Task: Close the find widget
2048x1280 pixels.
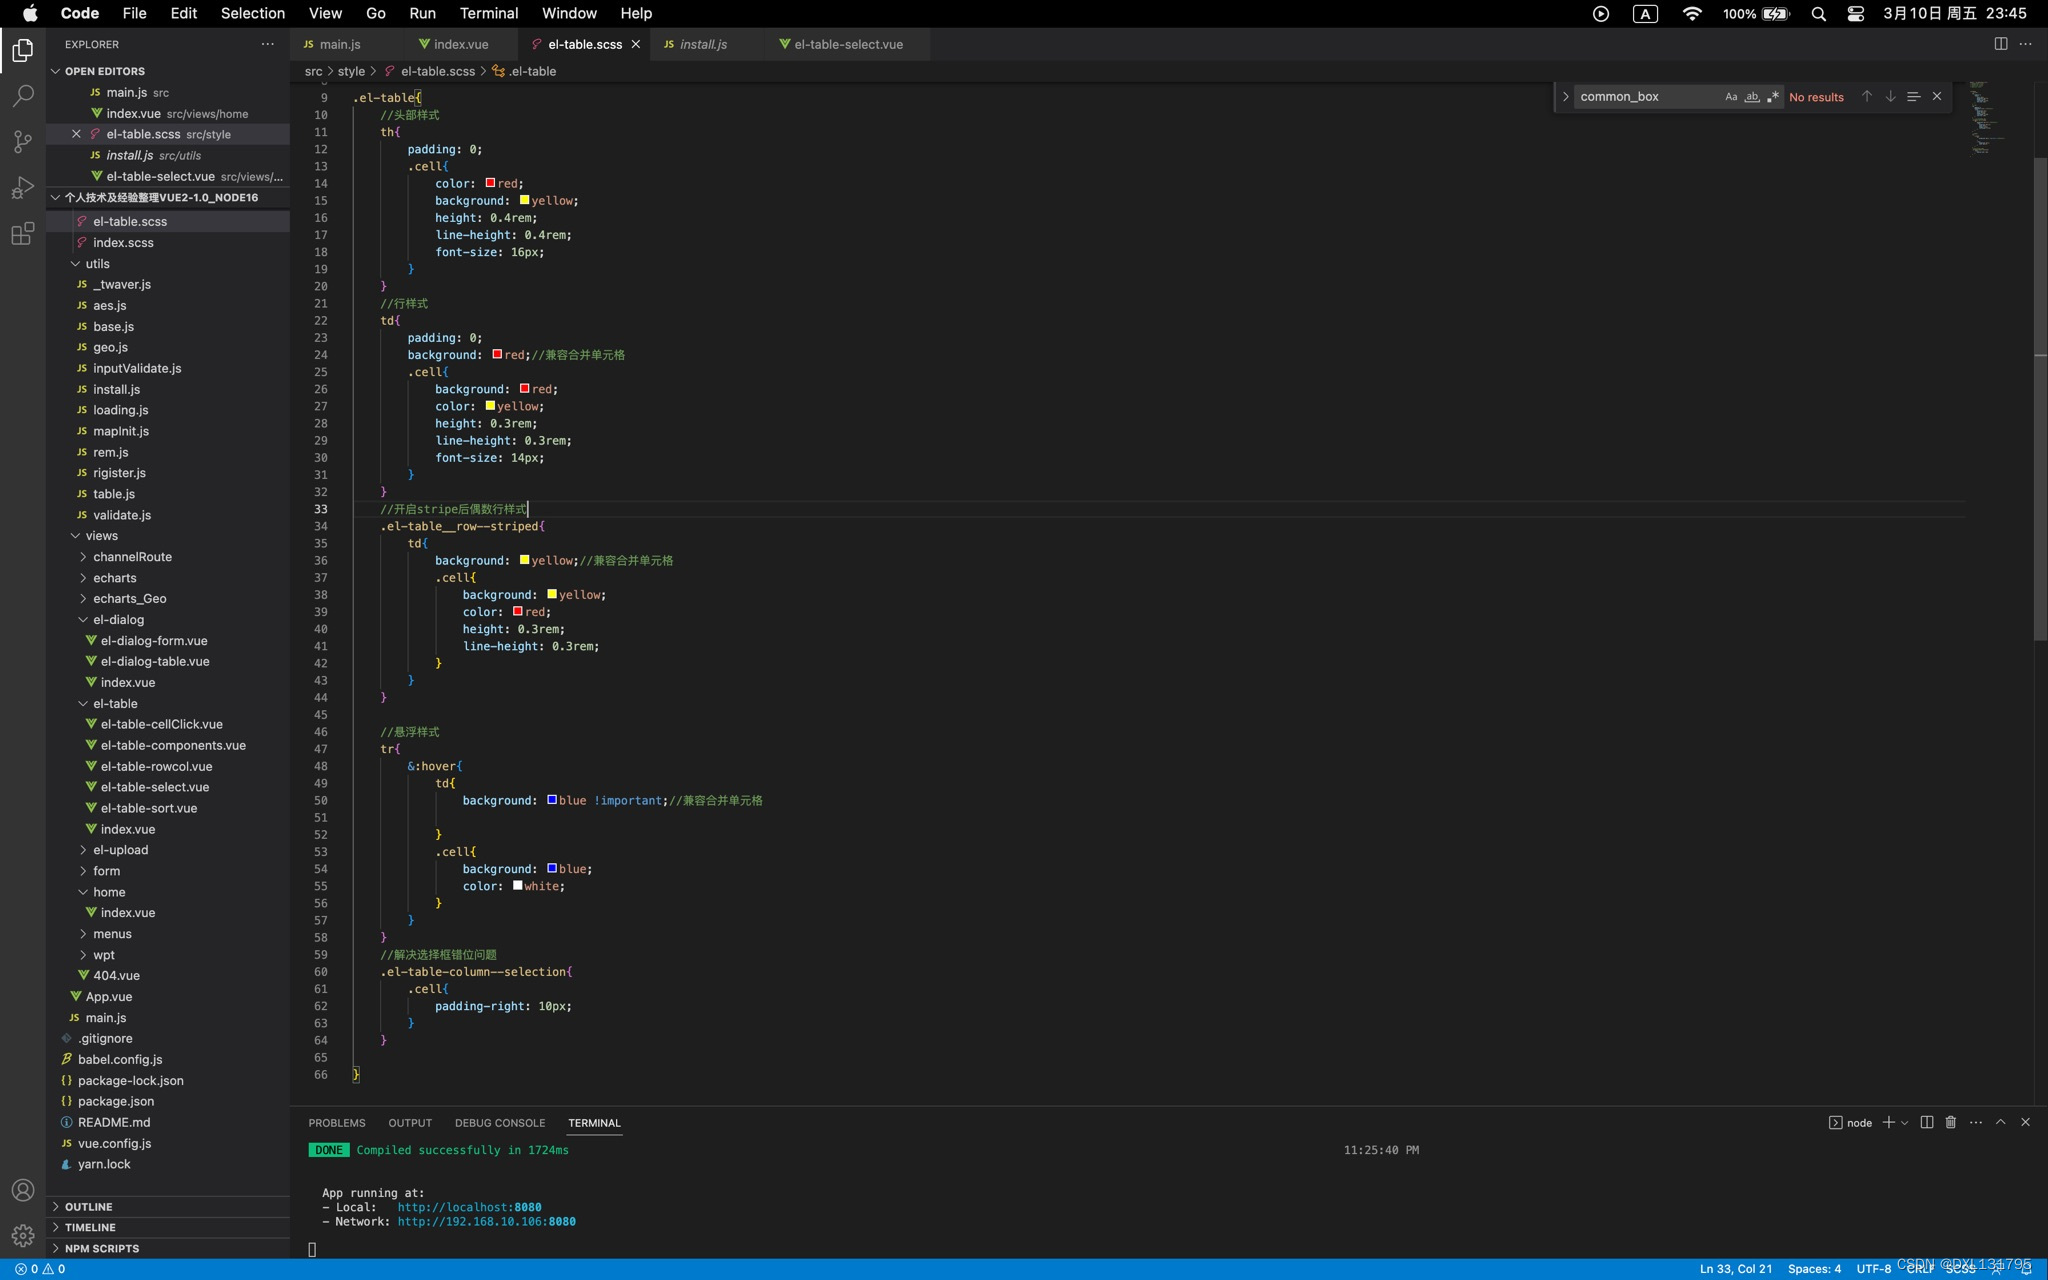Action: (x=1937, y=97)
